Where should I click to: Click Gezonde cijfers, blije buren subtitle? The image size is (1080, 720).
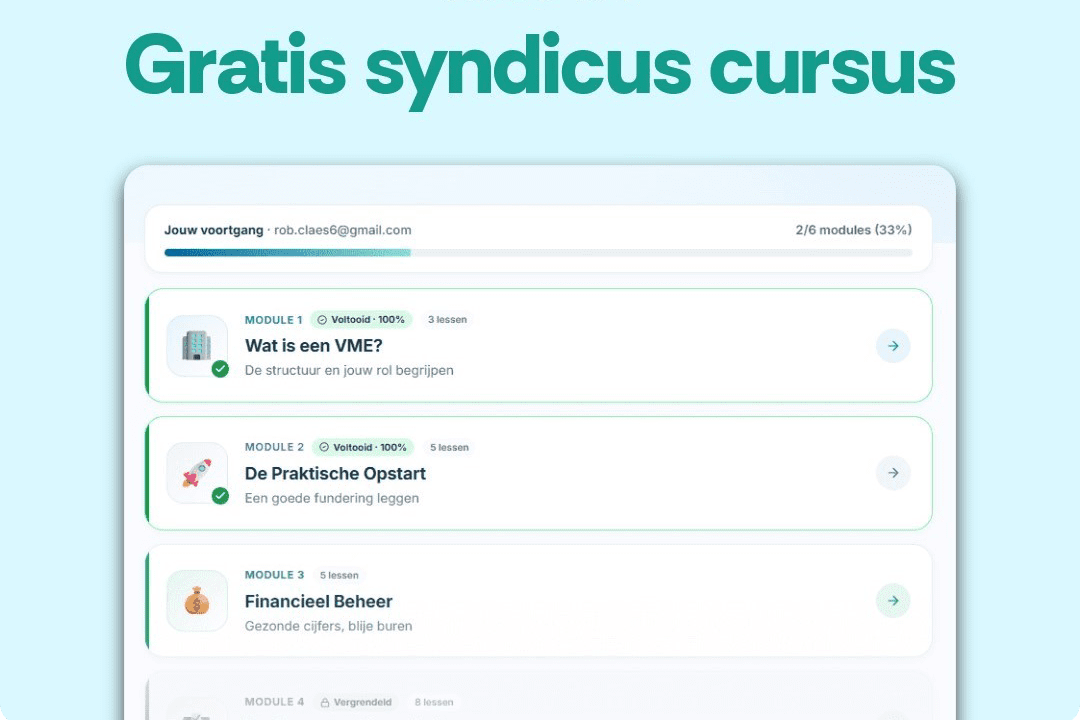[329, 626]
